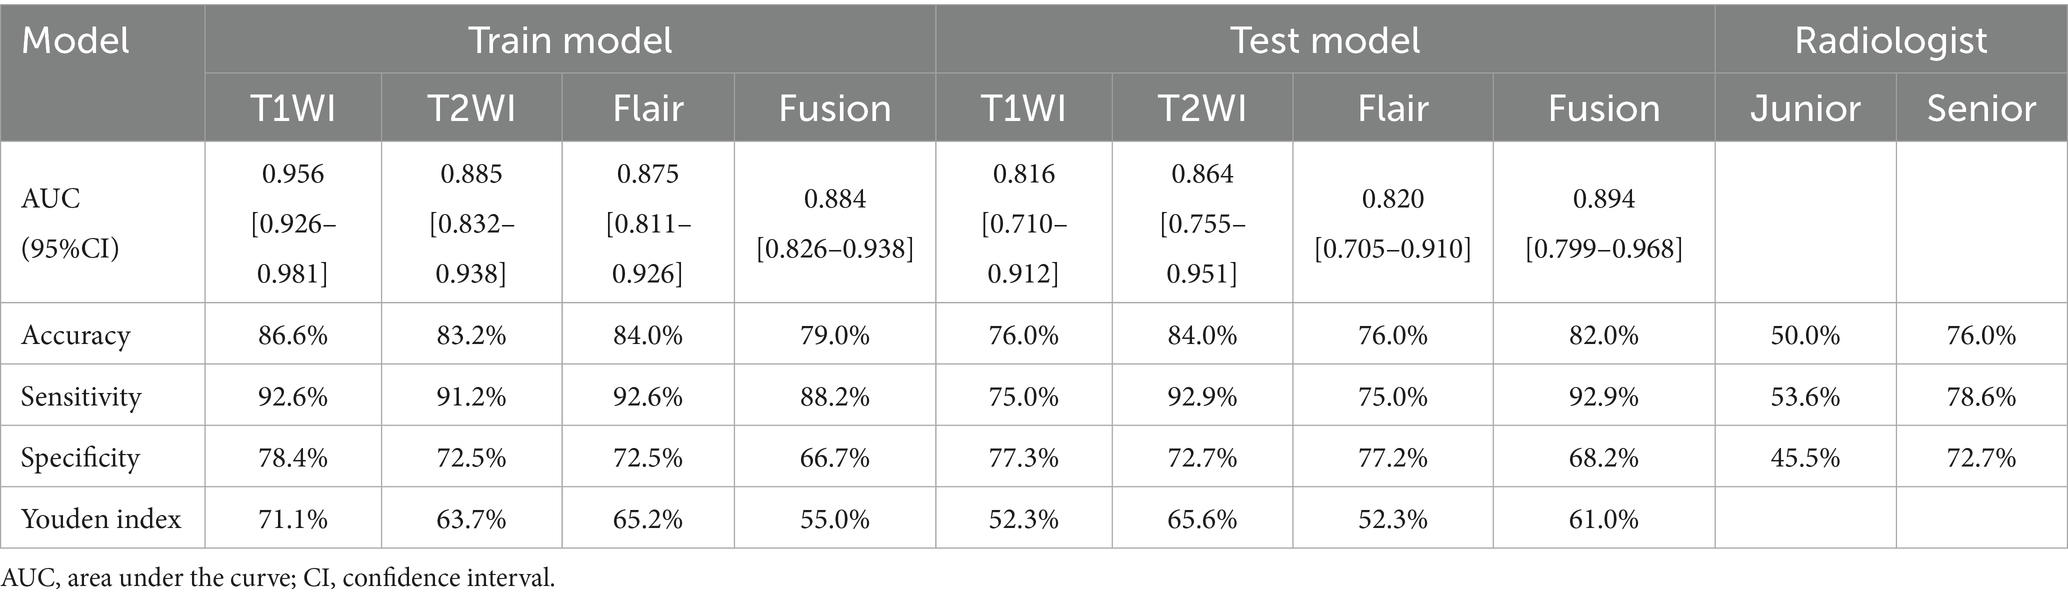Select the Specificity row label
This screenshot has width=2068, height=600.
coord(81,458)
